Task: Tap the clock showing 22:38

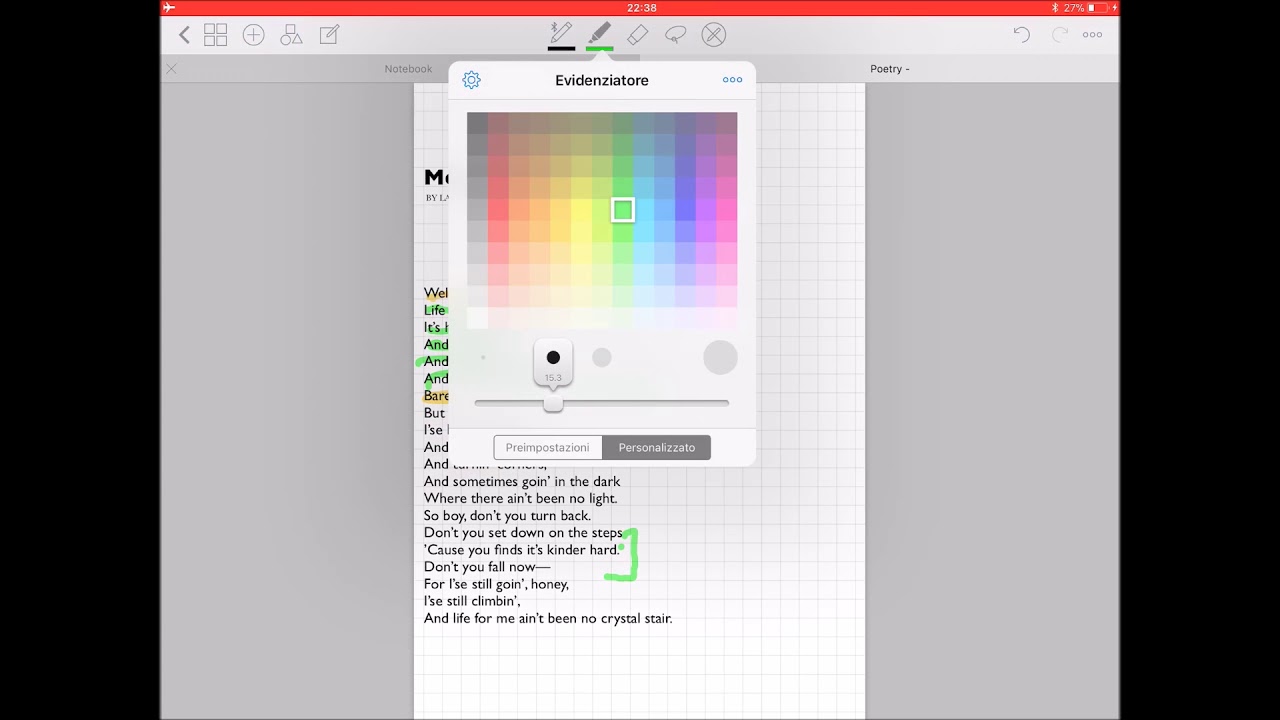Action: tap(641, 7)
